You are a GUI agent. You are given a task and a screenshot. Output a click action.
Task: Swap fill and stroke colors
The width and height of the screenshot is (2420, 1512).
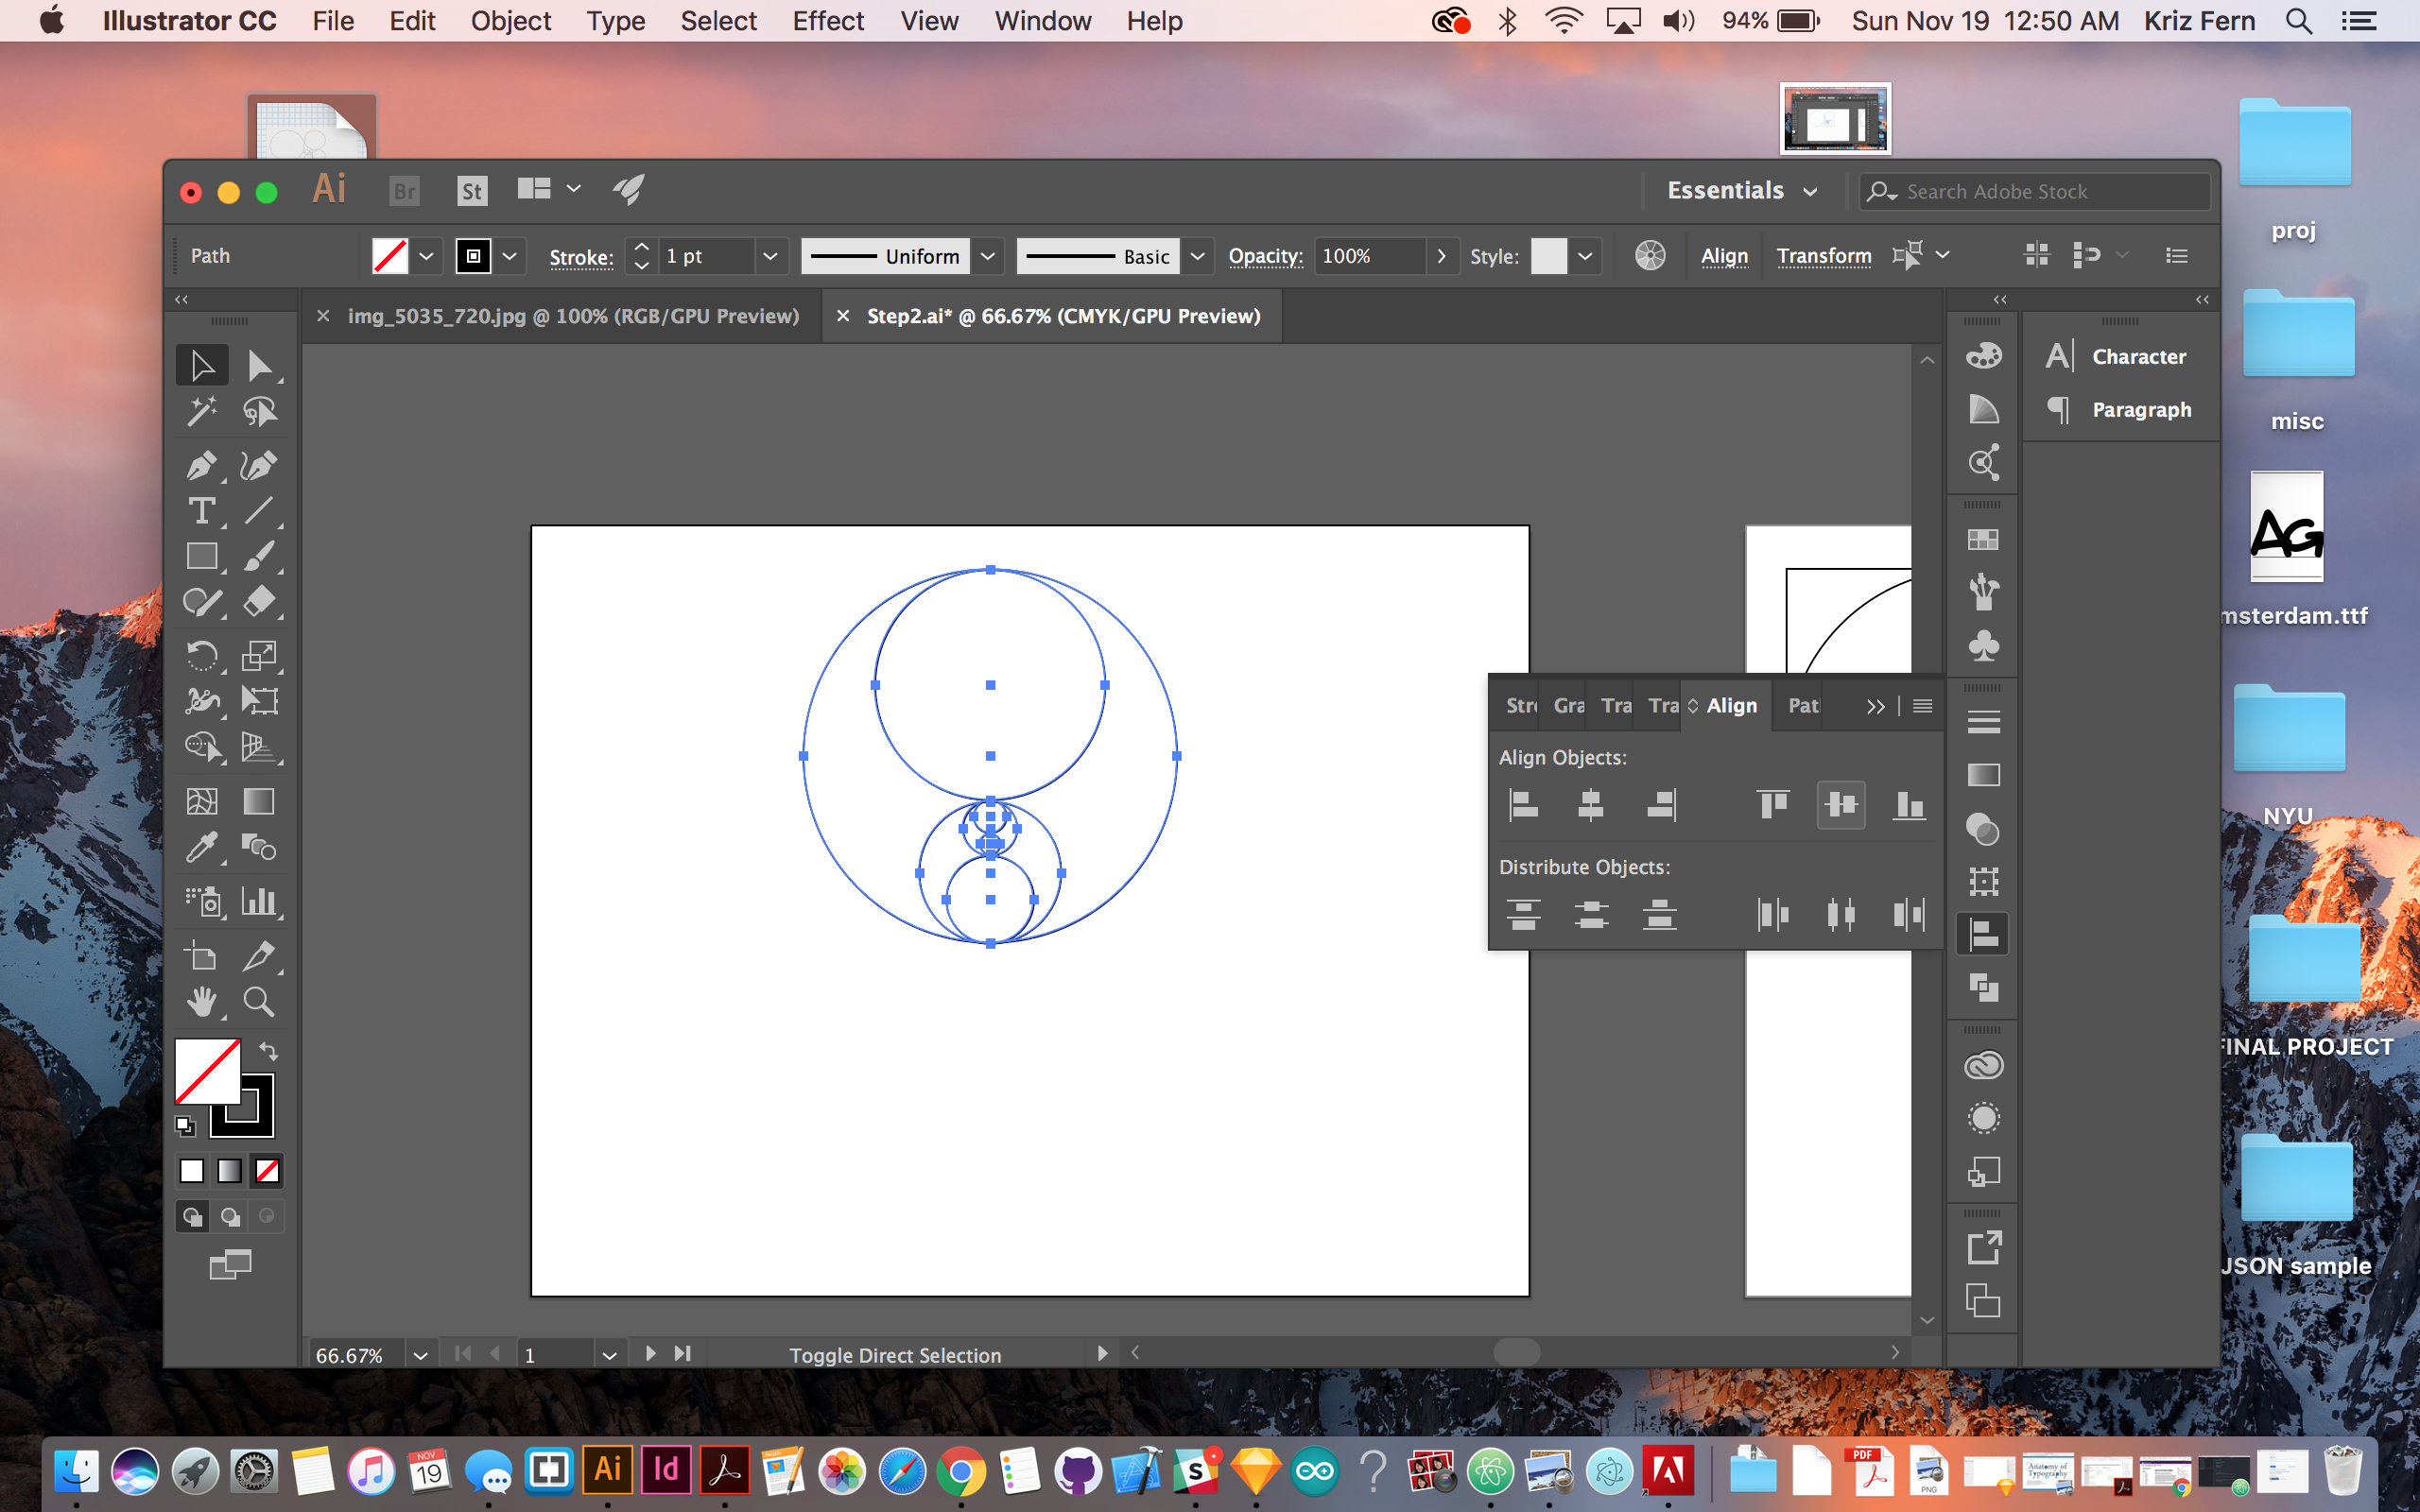pos(269,1051)
